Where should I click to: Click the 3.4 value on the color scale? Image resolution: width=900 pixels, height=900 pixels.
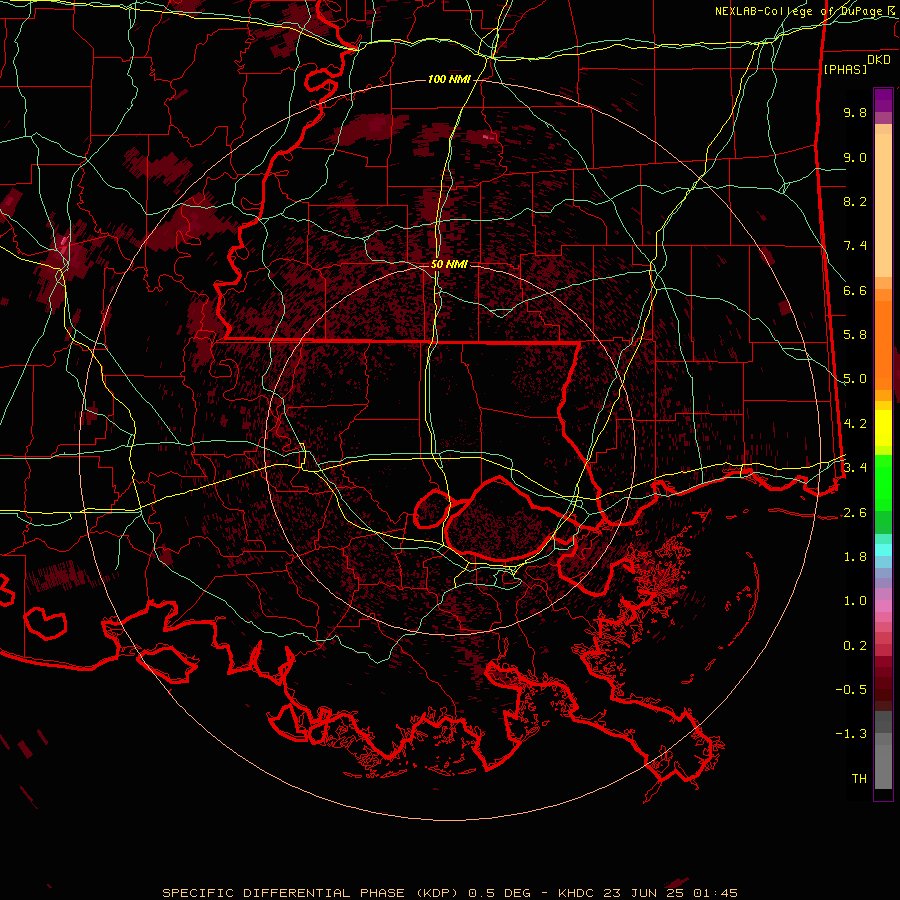(855, 468)
